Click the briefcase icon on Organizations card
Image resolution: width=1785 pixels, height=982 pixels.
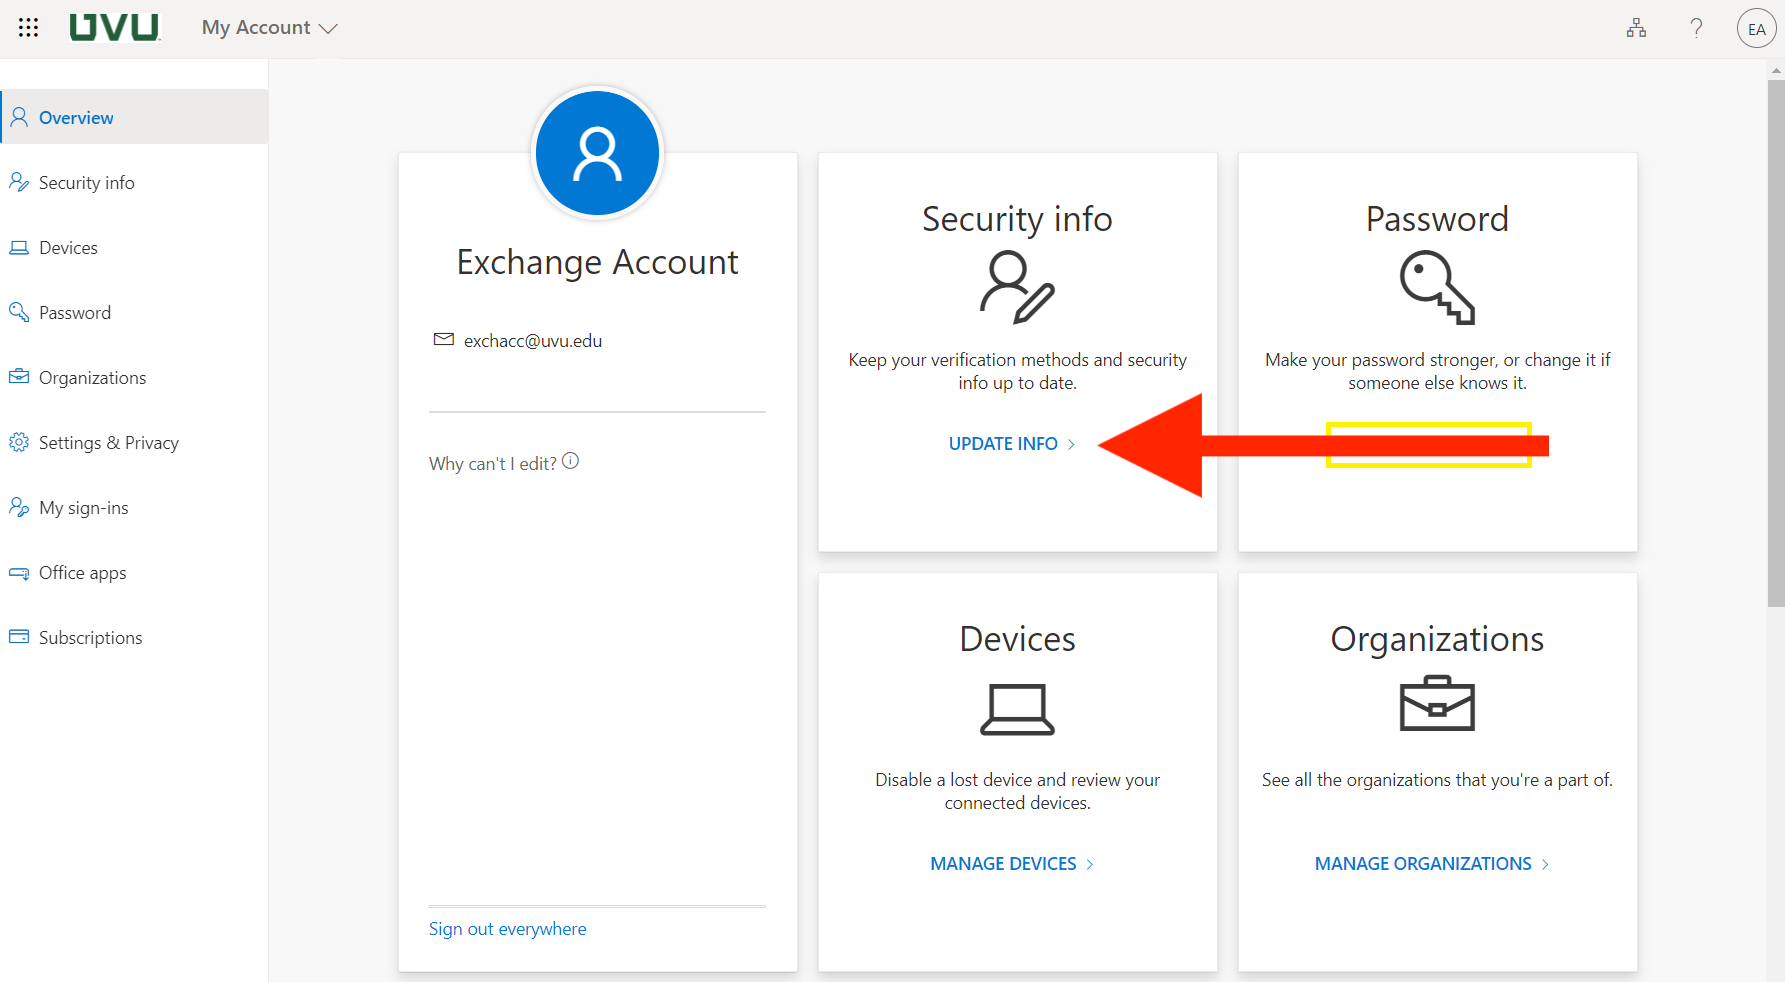point(1437,703)
